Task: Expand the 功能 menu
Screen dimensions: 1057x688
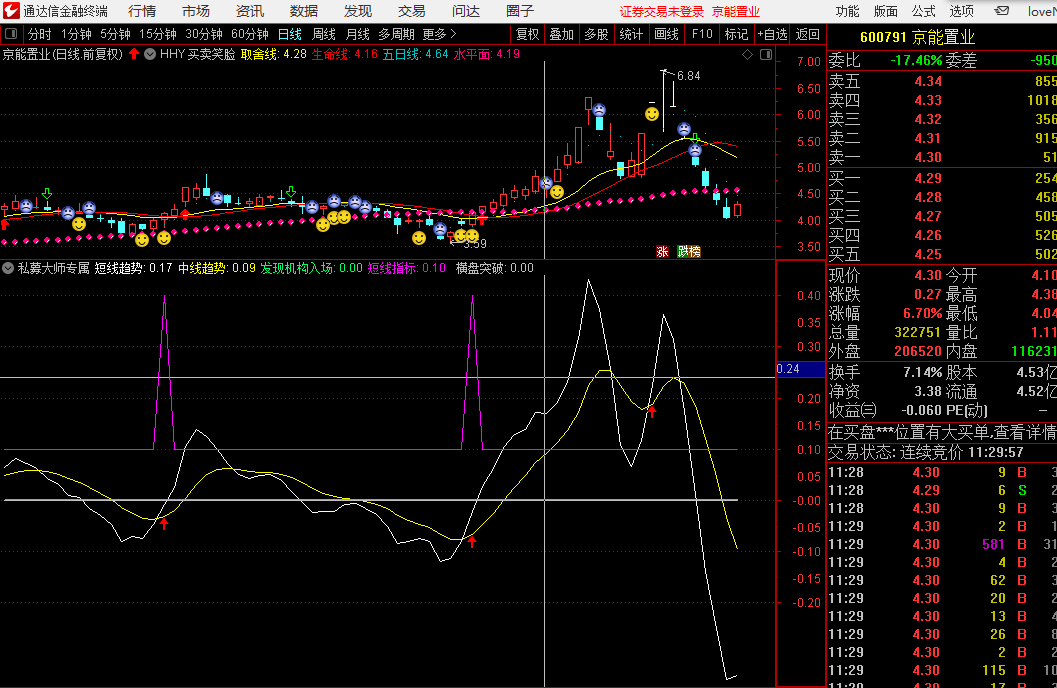Action: click(x=847, y=11)
